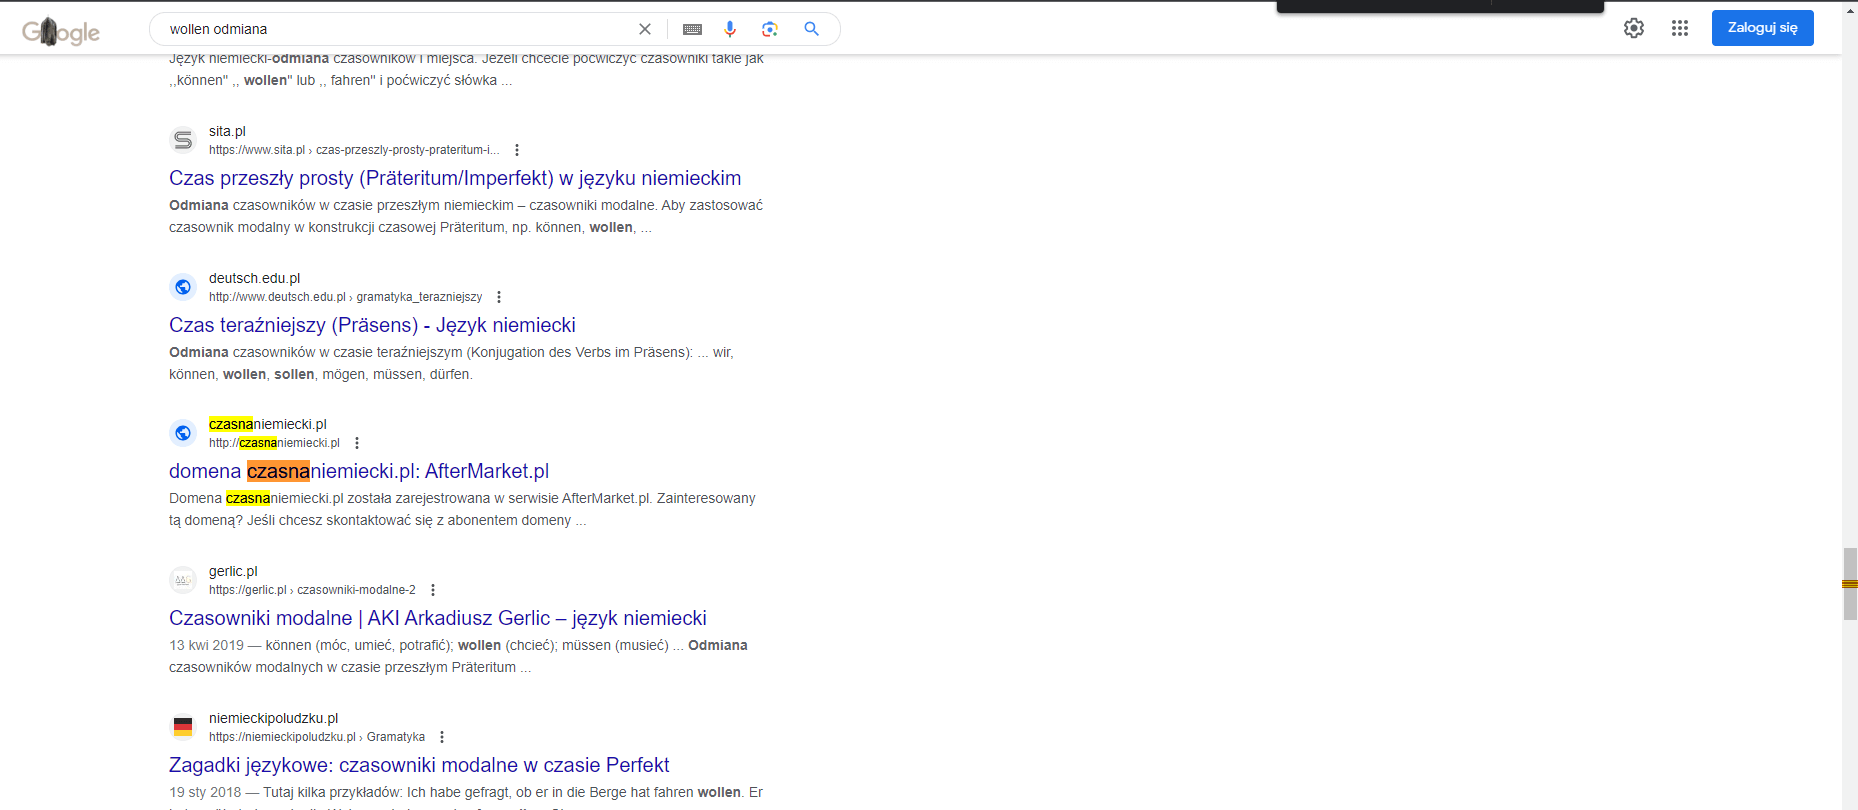Search by image with Google Lens
The image size is (1858, 810).
pos(769,29)
